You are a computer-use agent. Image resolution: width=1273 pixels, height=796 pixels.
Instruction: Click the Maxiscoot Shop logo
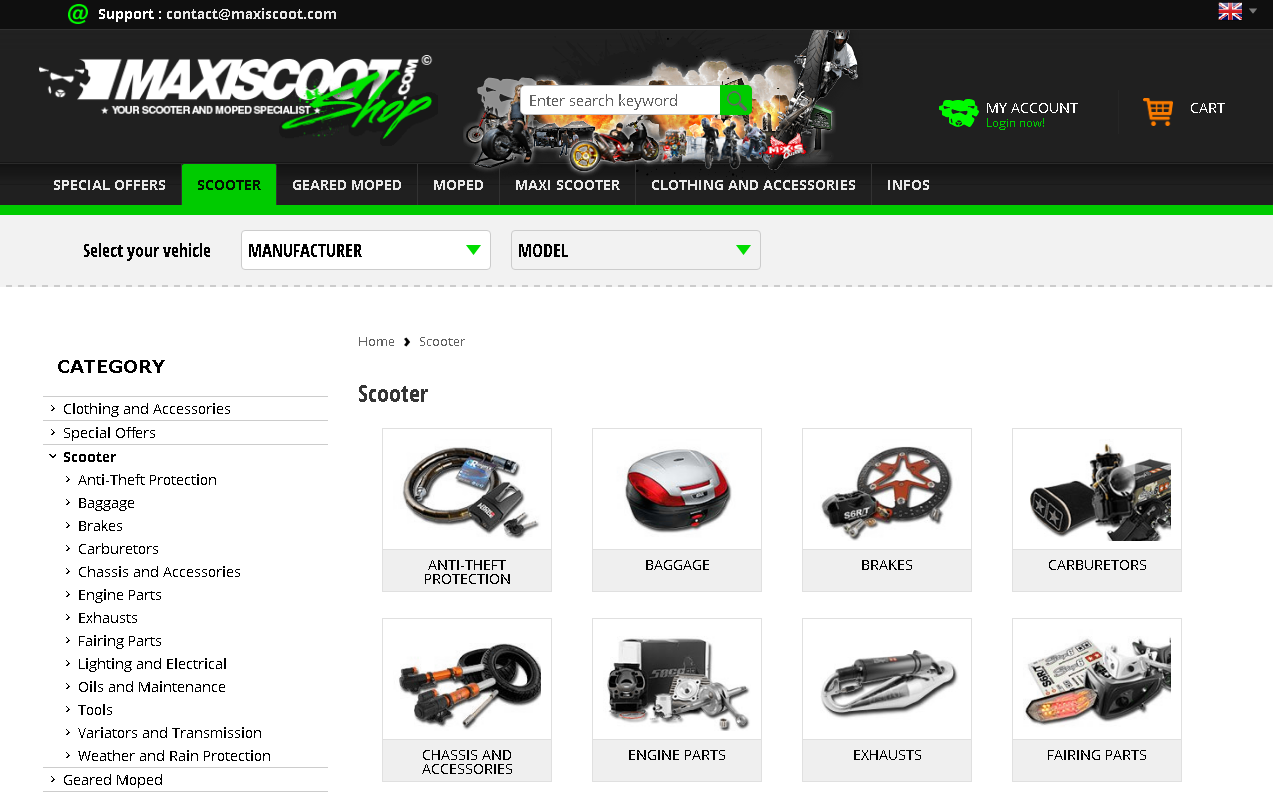click(237, 97)
